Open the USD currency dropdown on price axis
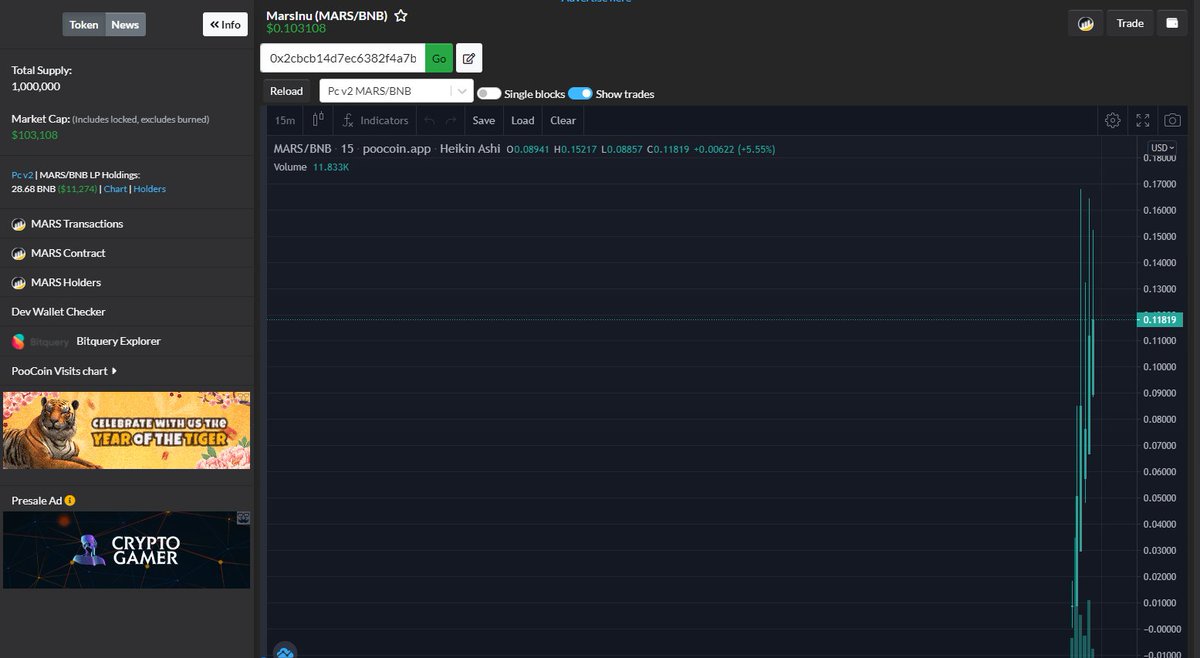The width and height of the screenshot is (1200, 658). 1162,148
